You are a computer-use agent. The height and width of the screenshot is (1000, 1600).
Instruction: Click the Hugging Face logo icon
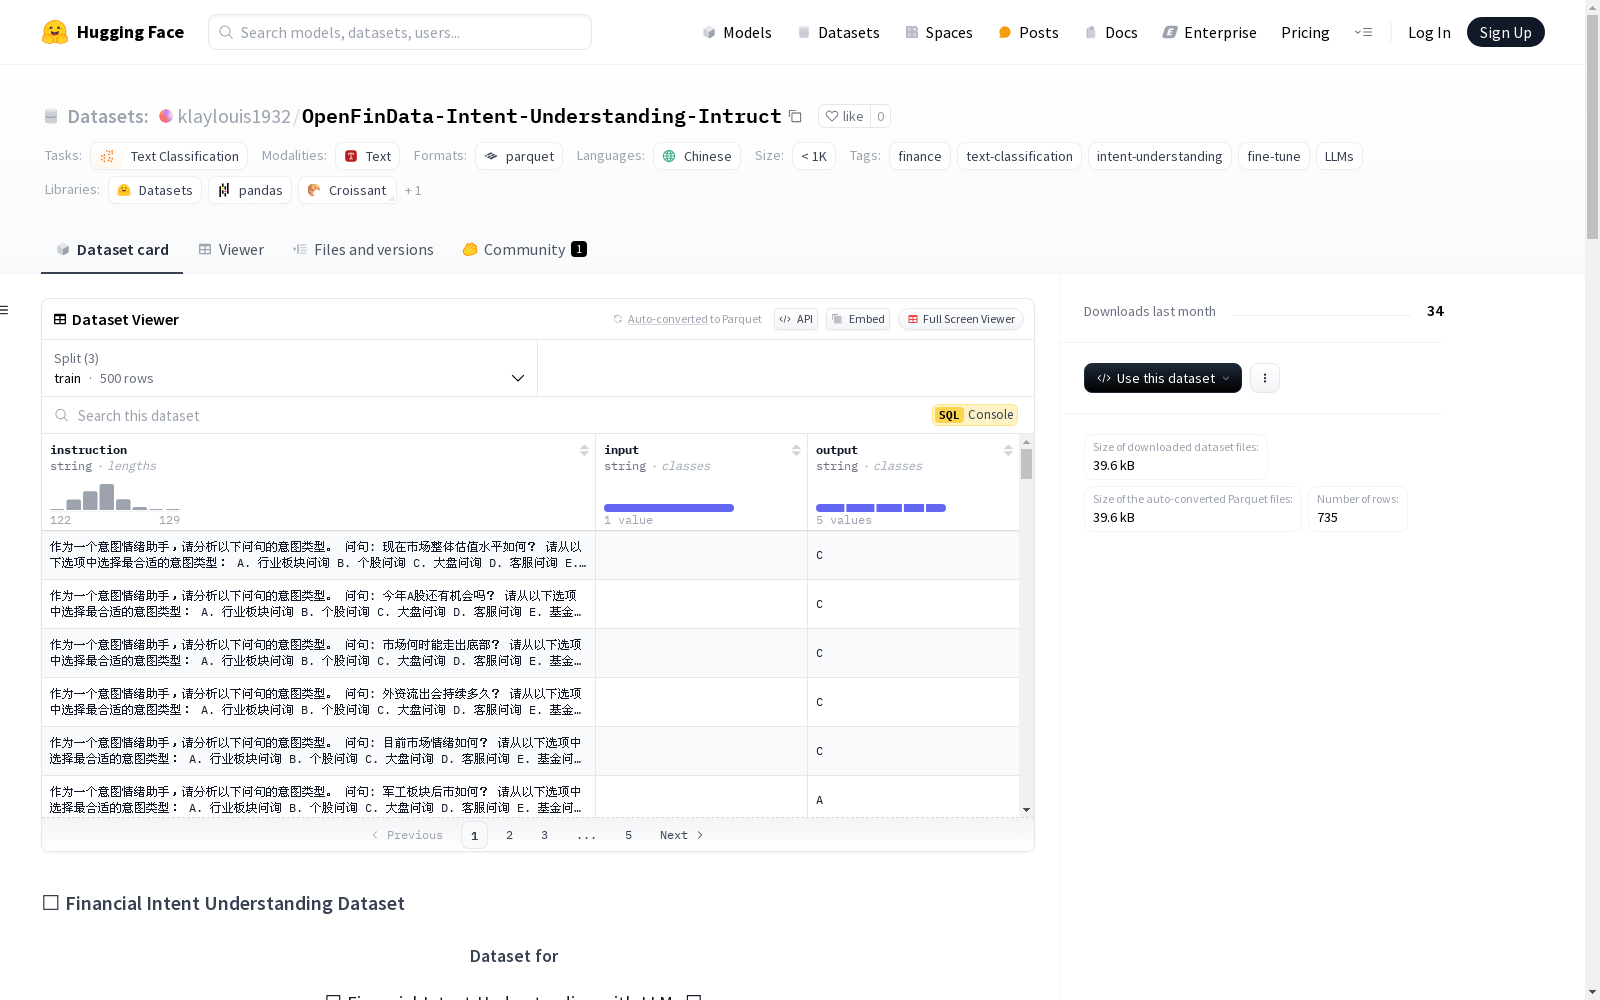pos(55,32)
